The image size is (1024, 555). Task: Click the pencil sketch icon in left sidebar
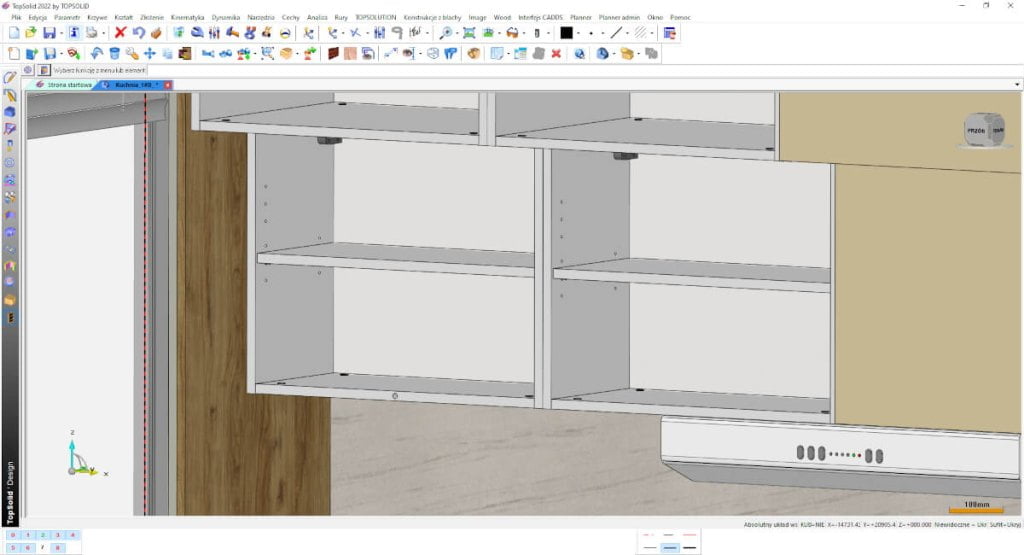point(10,78)
